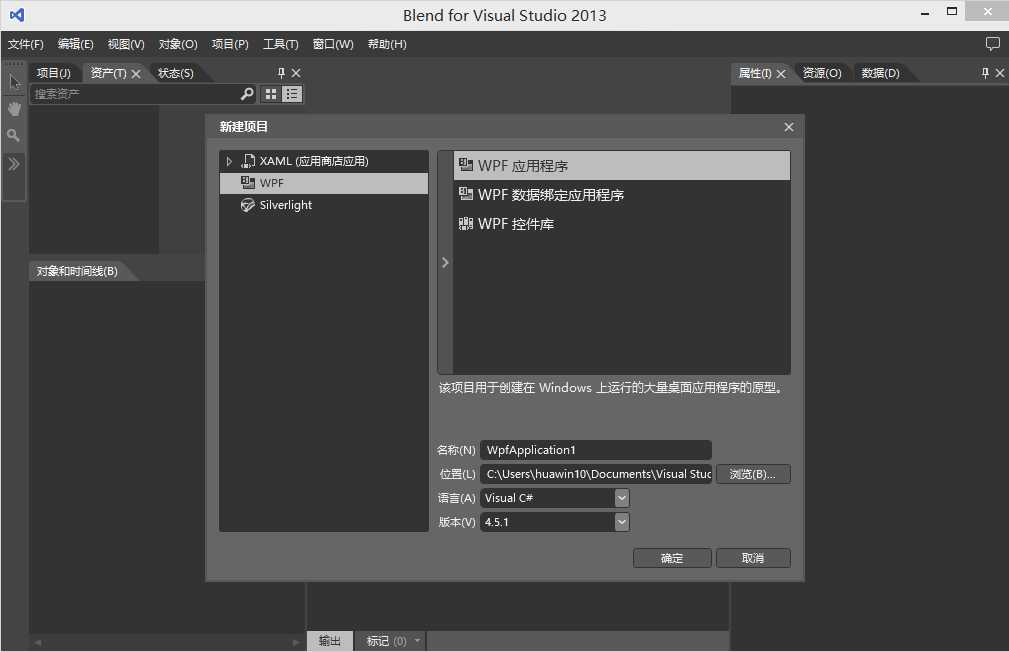Screen dimensions: 1009x652
Task: Click the left arrow of the horizontal scrollbar
Action: [x=37, y=642]
